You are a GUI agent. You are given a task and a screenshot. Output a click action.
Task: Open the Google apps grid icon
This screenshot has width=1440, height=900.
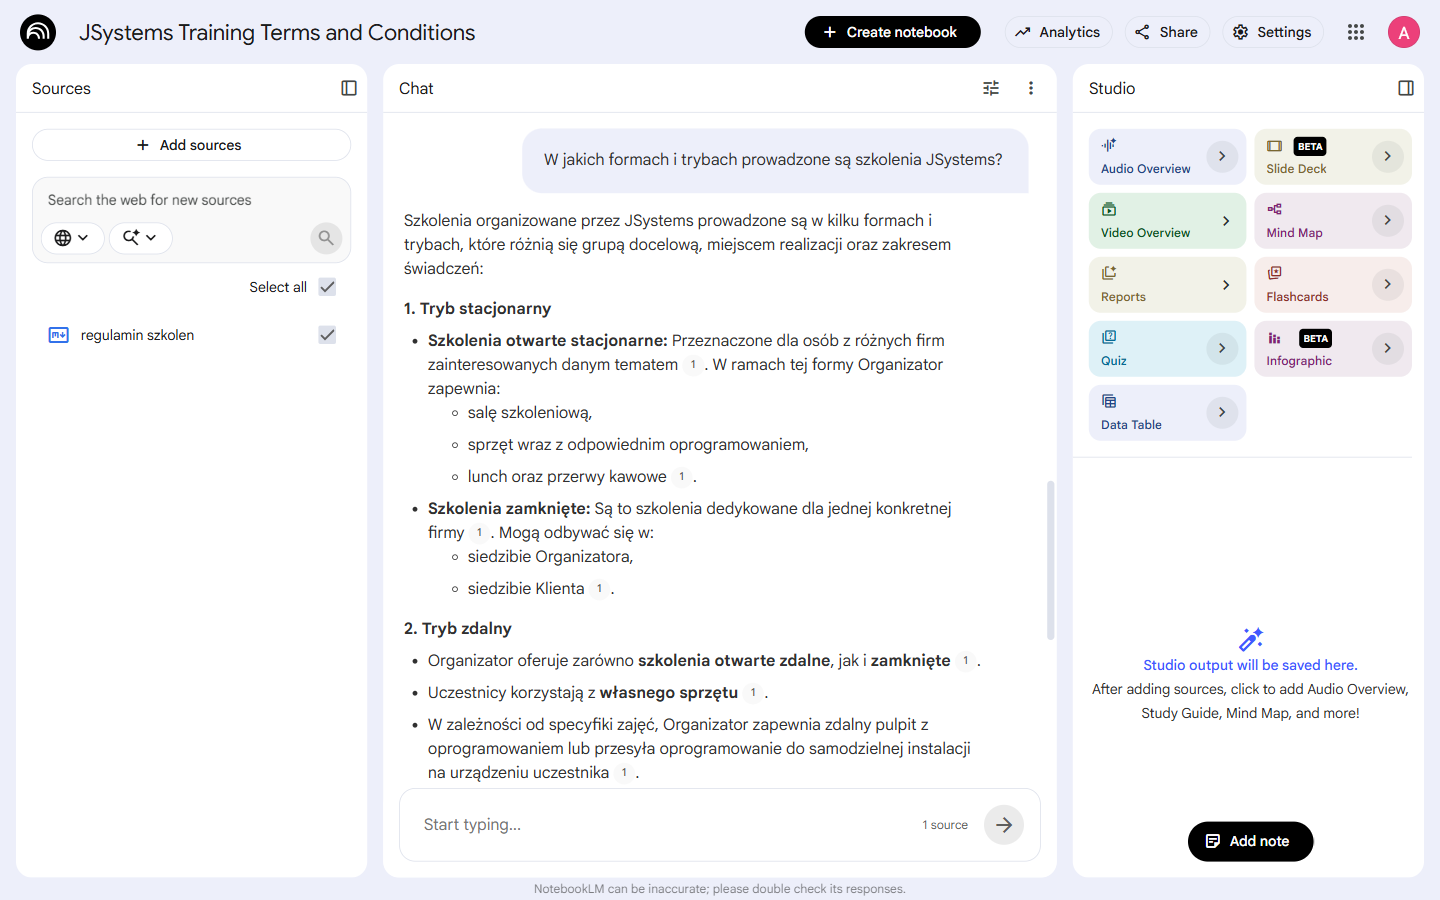1356,32
